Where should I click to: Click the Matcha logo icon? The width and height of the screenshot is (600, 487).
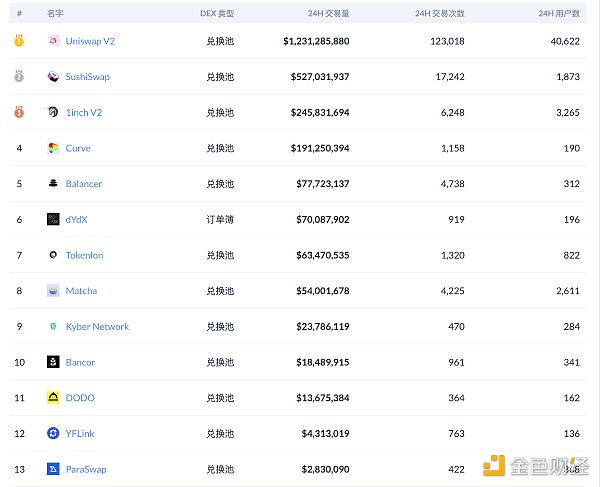(x=53, y=291)
